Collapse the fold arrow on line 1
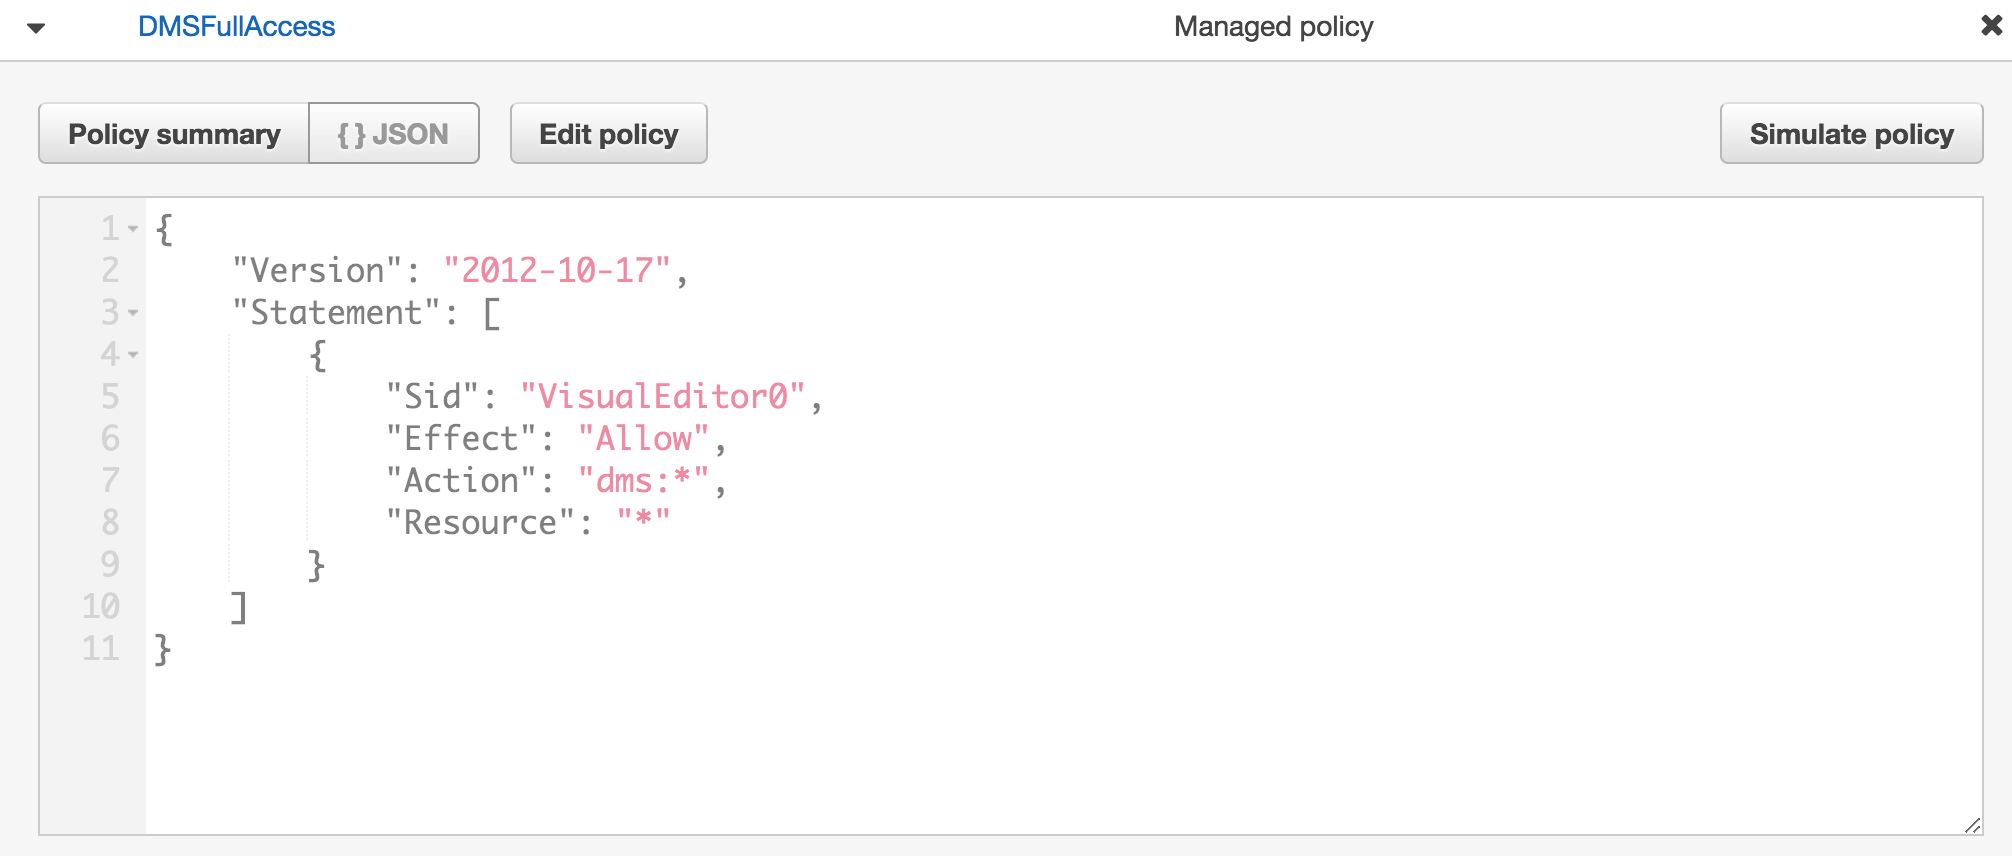The width and height of the screenshot is (2012, 856). click(133, 229)
